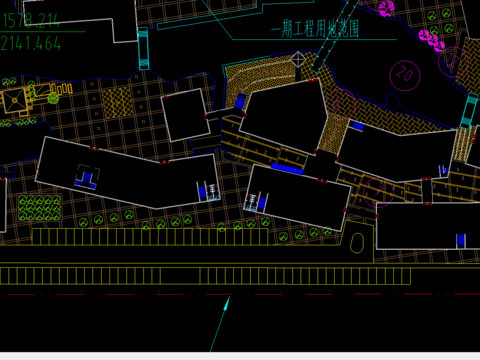Select the yellow oval island near the parking lot

(357, 242)
